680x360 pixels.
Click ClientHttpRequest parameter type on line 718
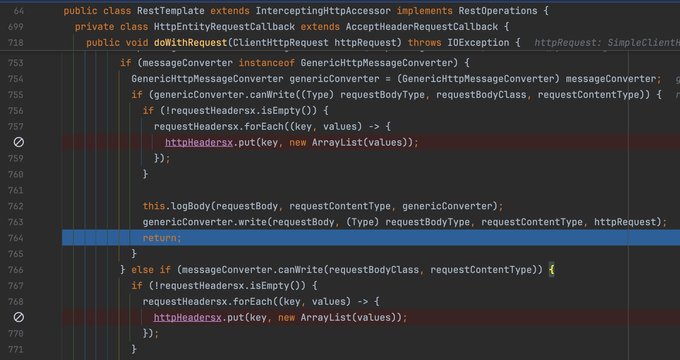281,43
